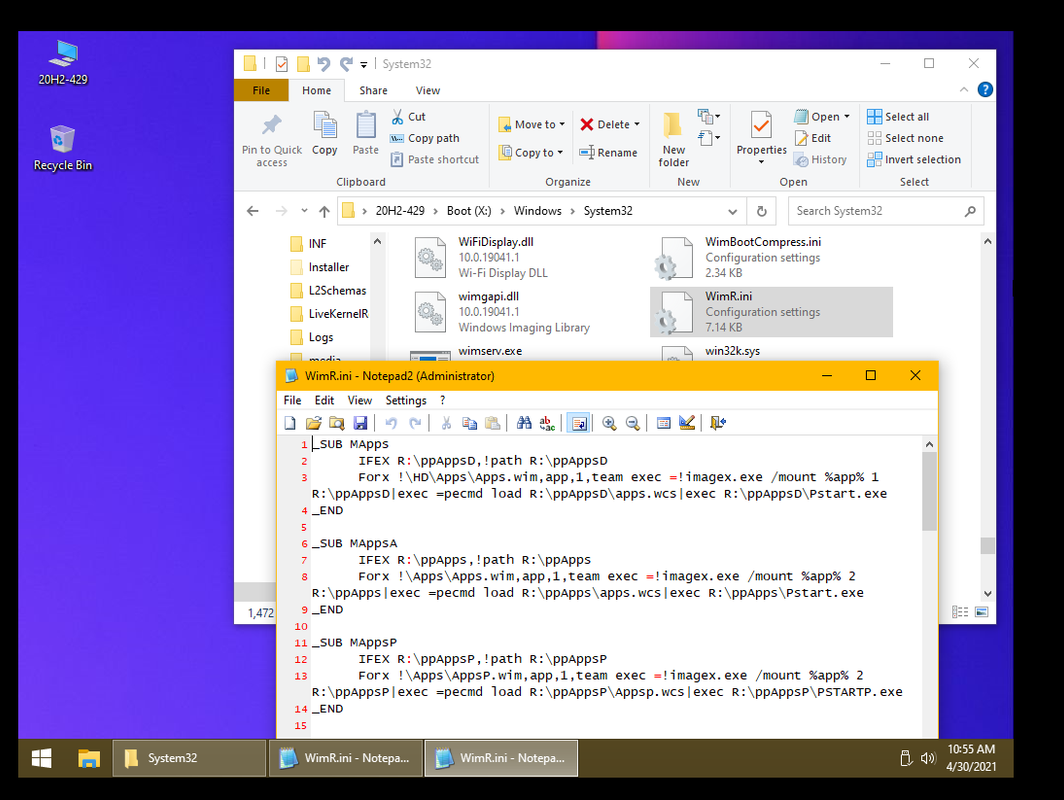Click the Cut command in Explorer ribbon
Image resolution: width=1064 pixels, height=800 pixels.
coord(408,117)
